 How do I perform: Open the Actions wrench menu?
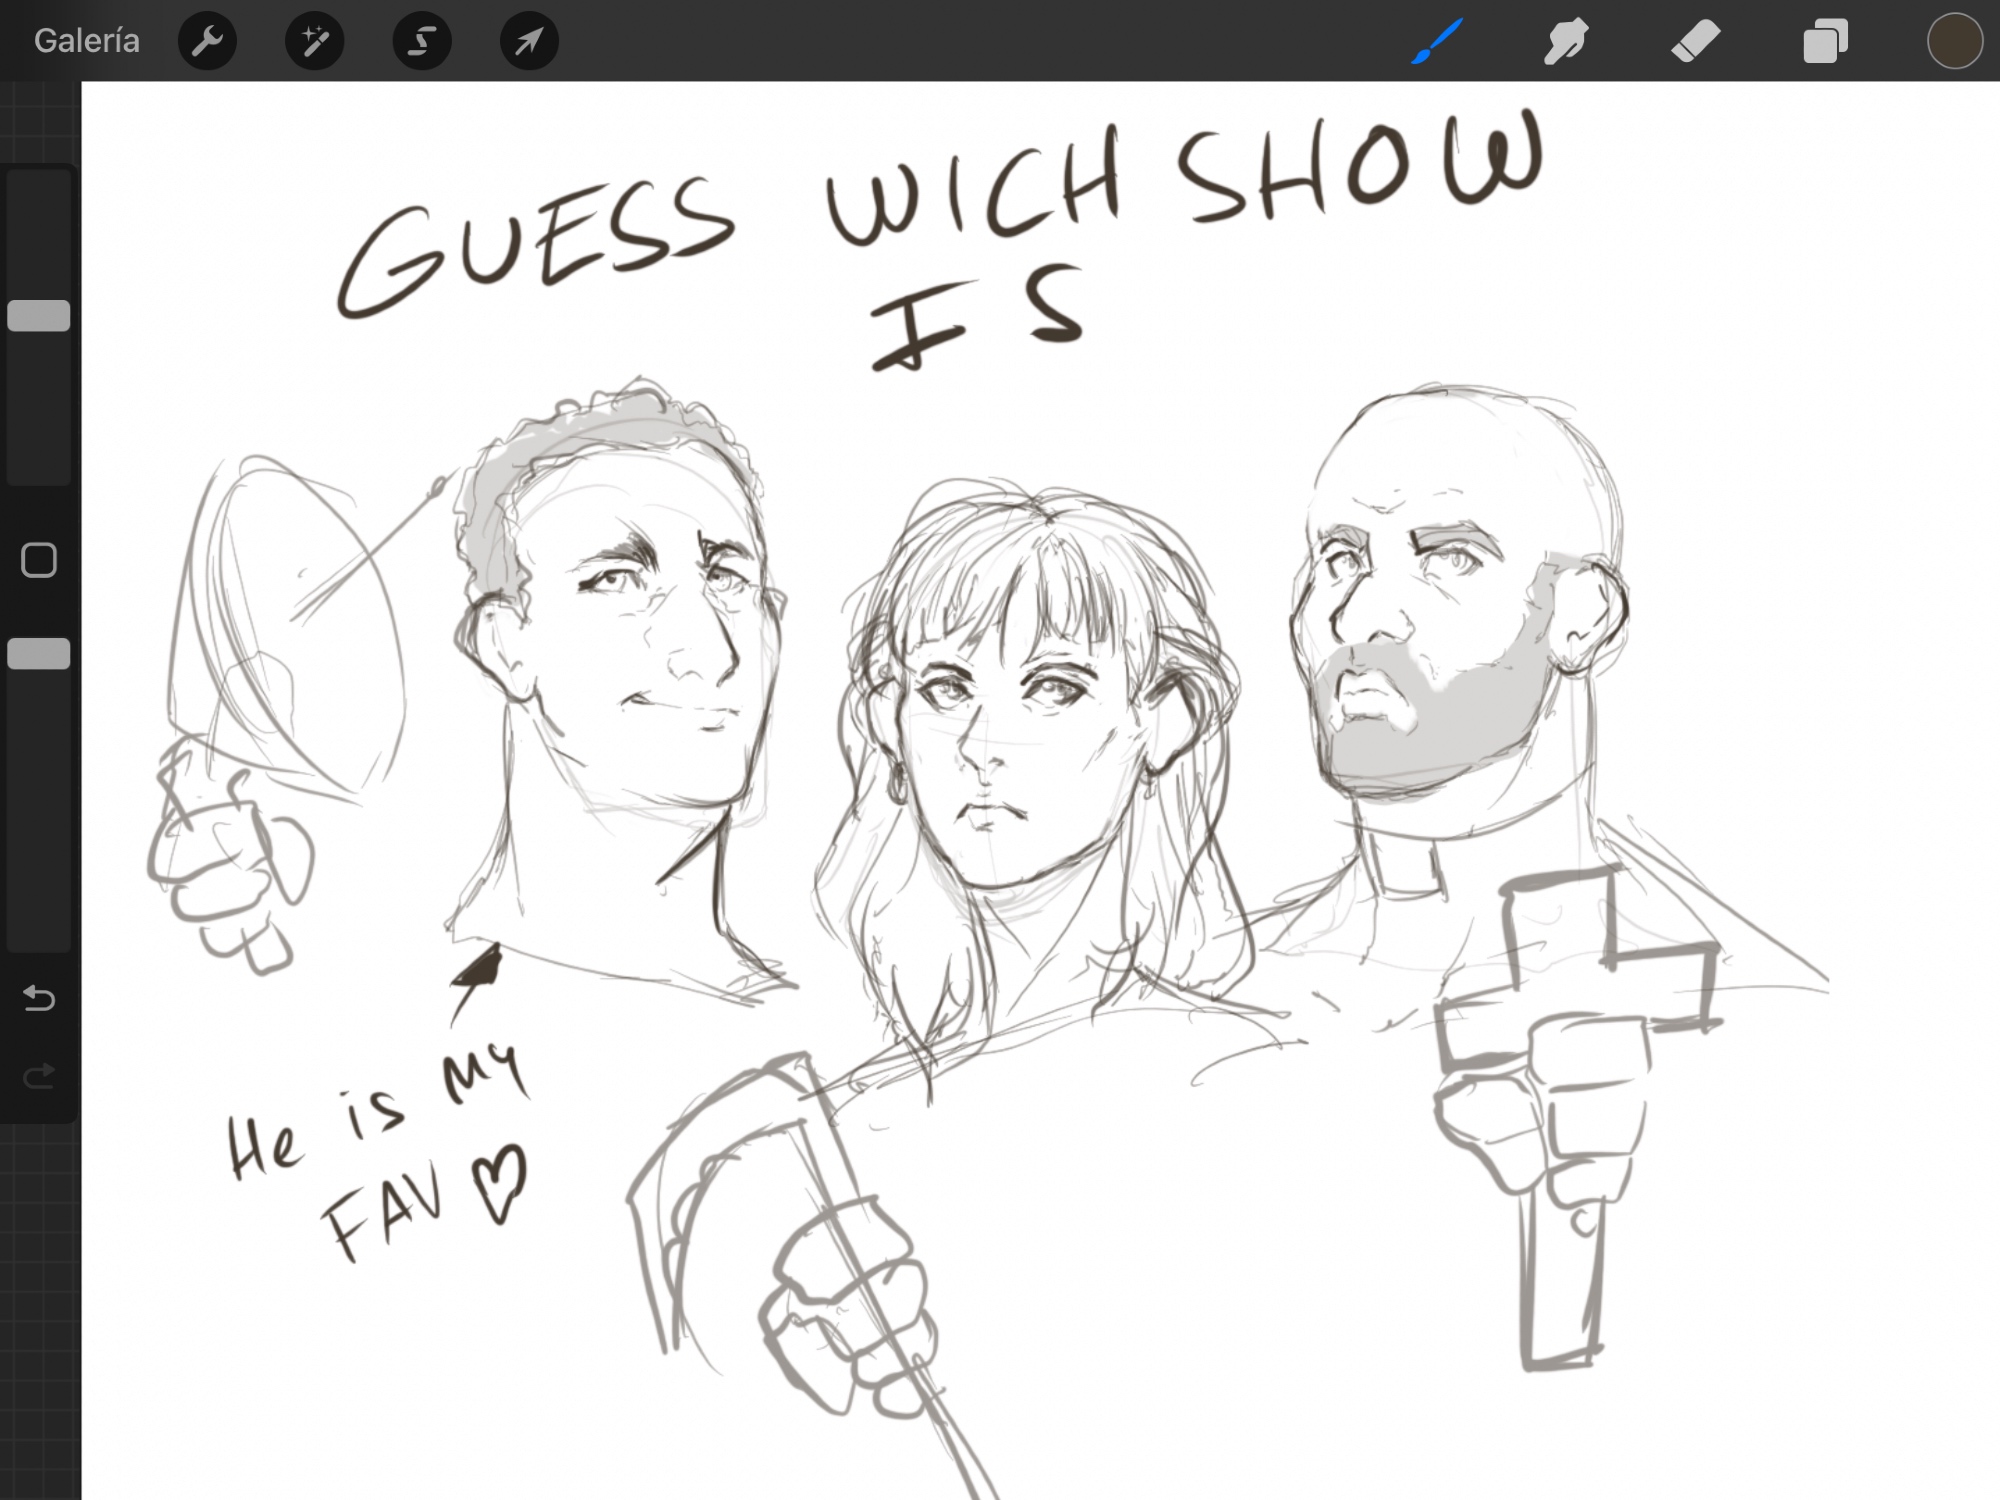pos(207,41)
